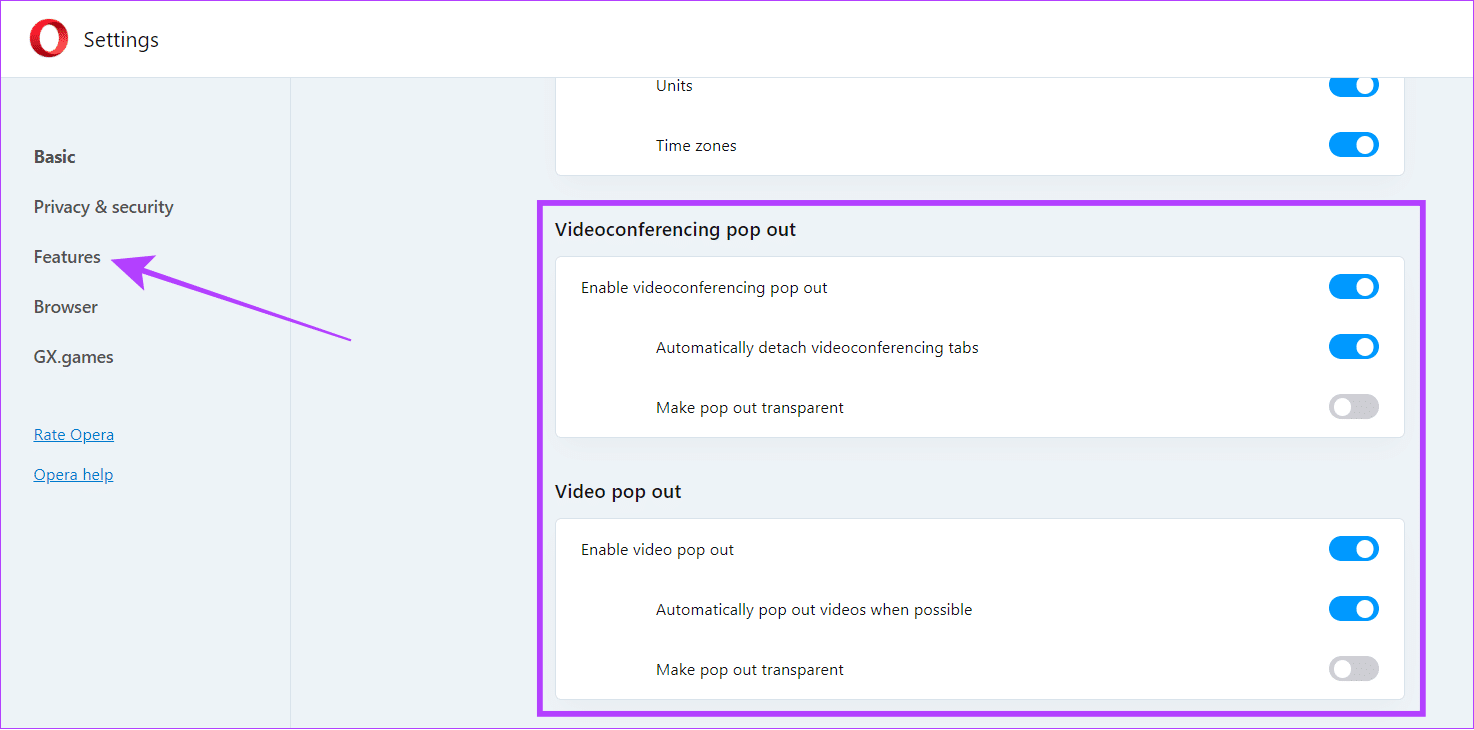Screen dimensions: 1474x730
Task: Click the Enable video pop out label
Action: [x=658, y=550]
